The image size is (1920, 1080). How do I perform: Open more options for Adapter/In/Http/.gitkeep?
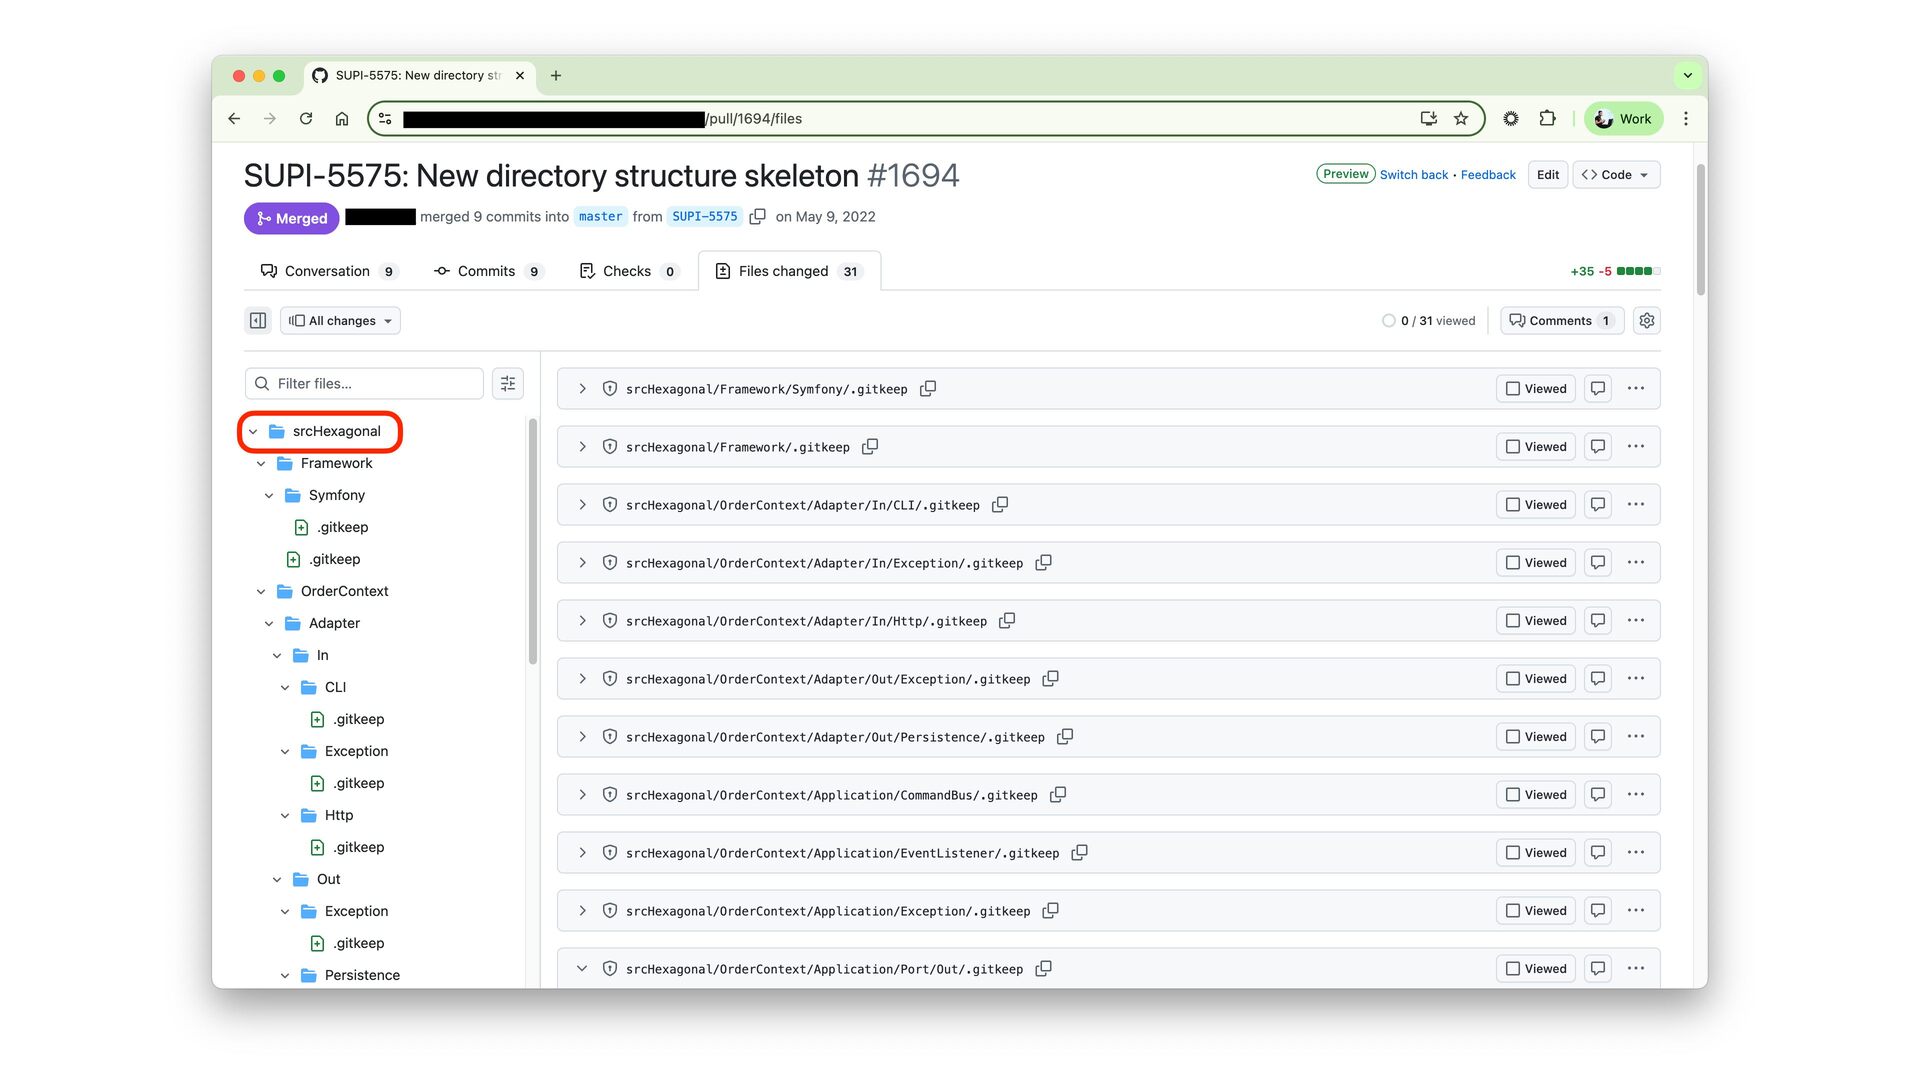[x=1636, y=621]
